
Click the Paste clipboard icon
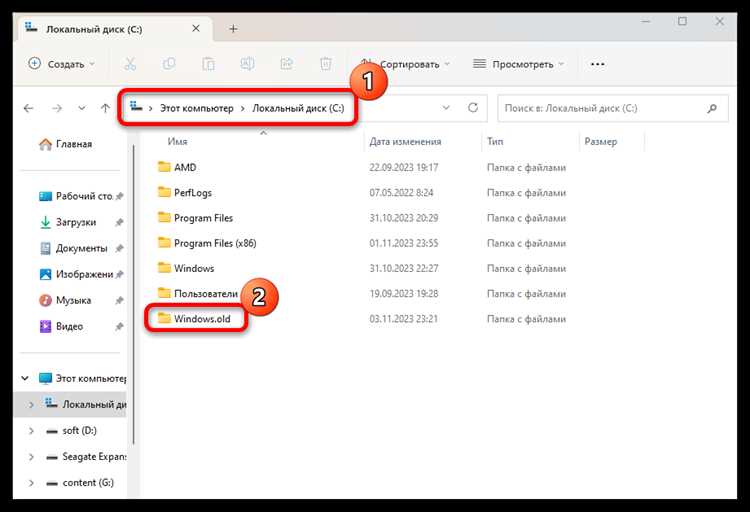click(x=209, y=64)
